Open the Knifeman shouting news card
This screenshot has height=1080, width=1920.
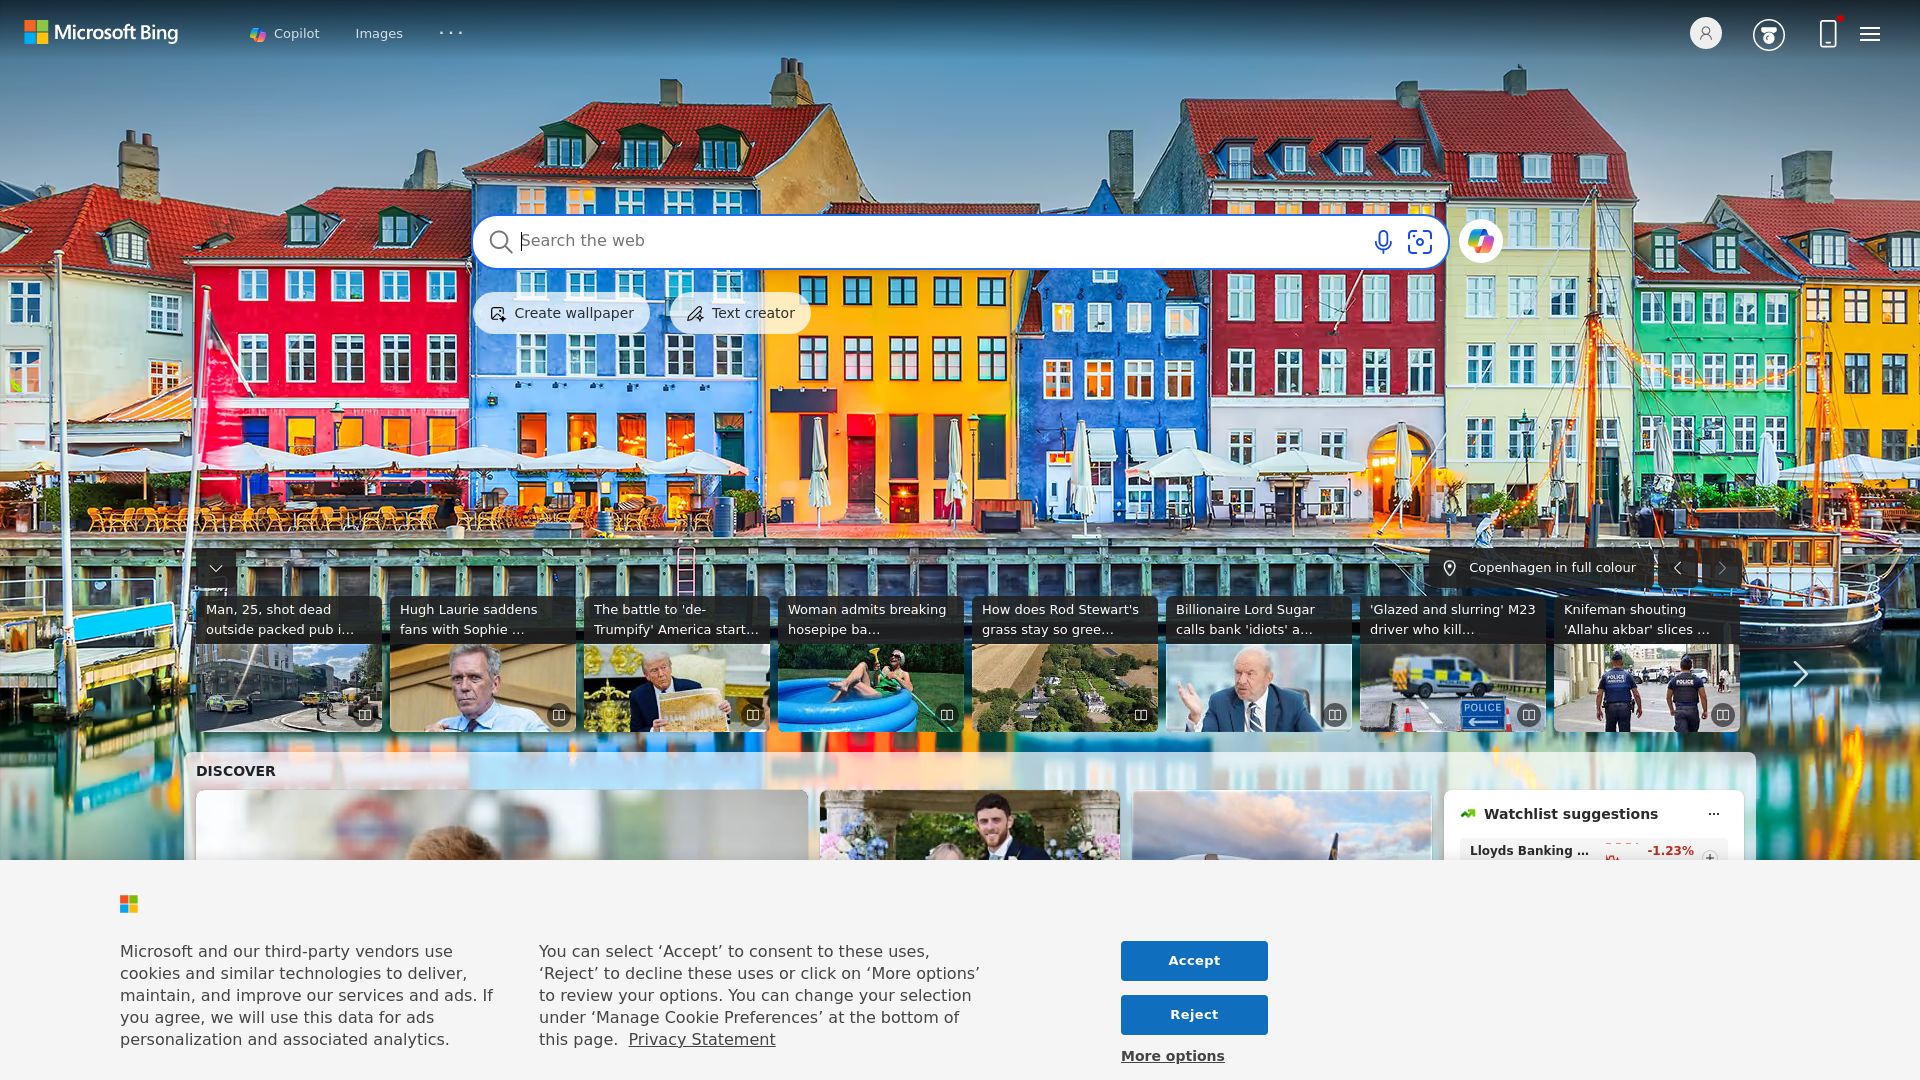click(x=1647, y=664)
